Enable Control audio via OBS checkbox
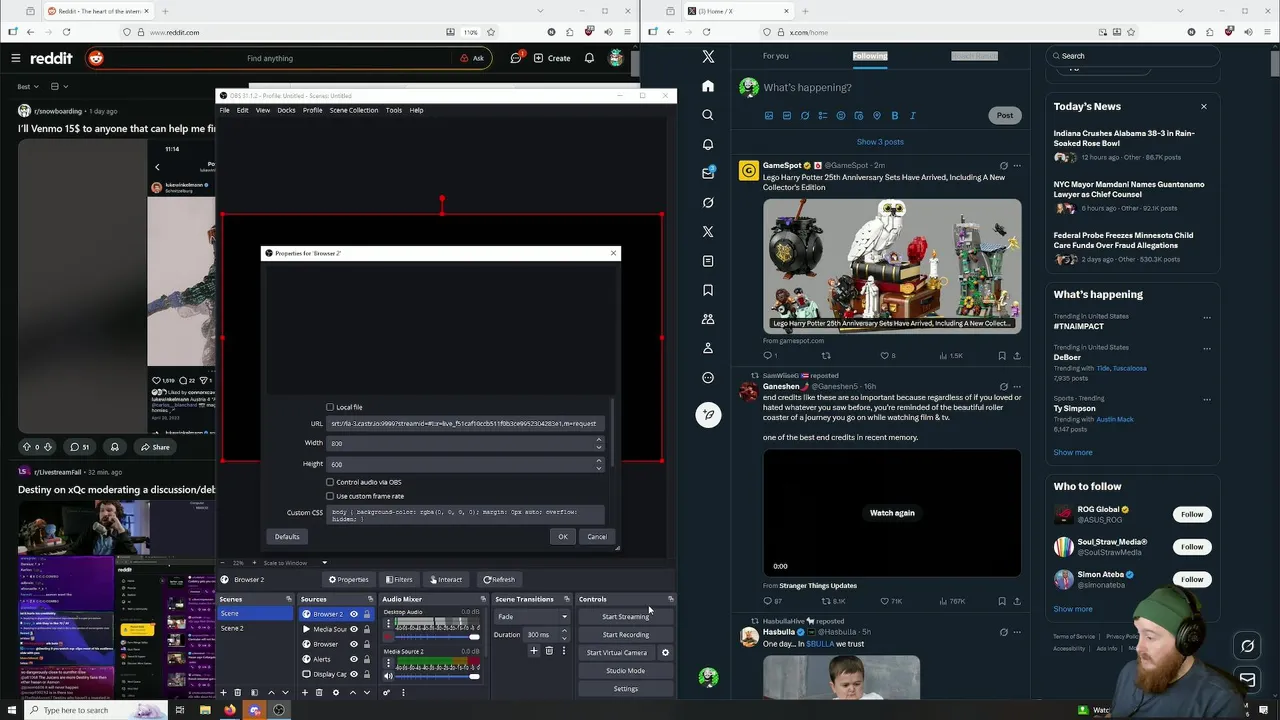This screenshot has height=720, width=1280. [x=330, y=482]
